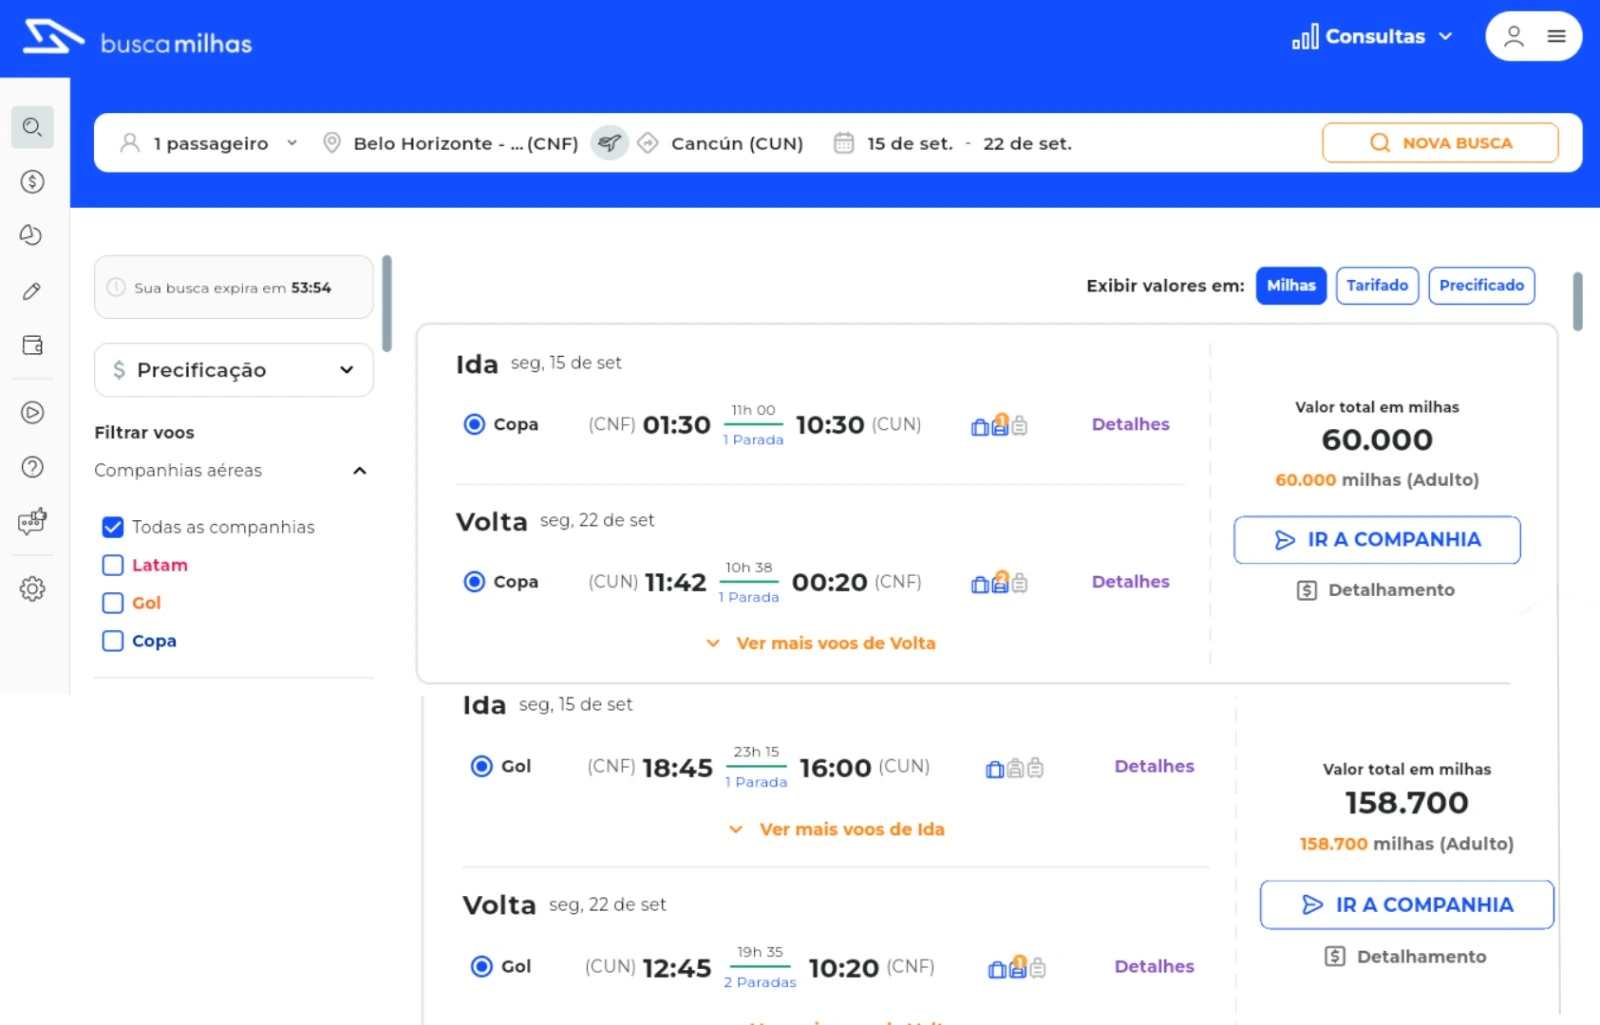Screen dimensions: 1600x1025
Task: Open Detalhes for Gol 18:45 flight
Action: 1154,766
